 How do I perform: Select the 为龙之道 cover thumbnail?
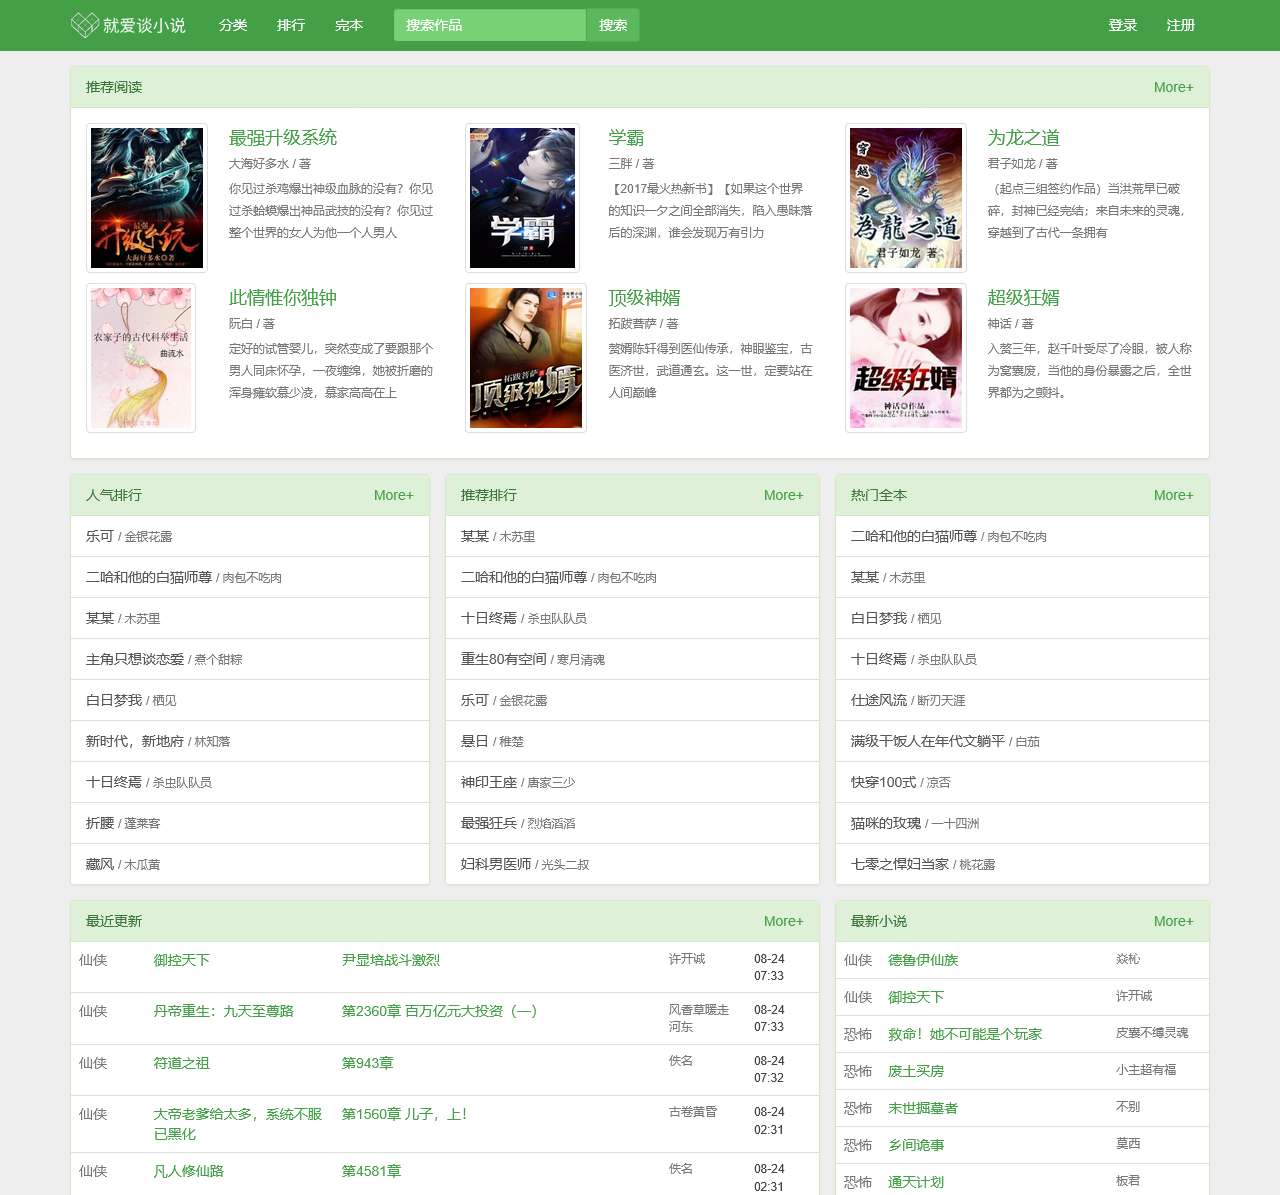click(x=906, y=198)
